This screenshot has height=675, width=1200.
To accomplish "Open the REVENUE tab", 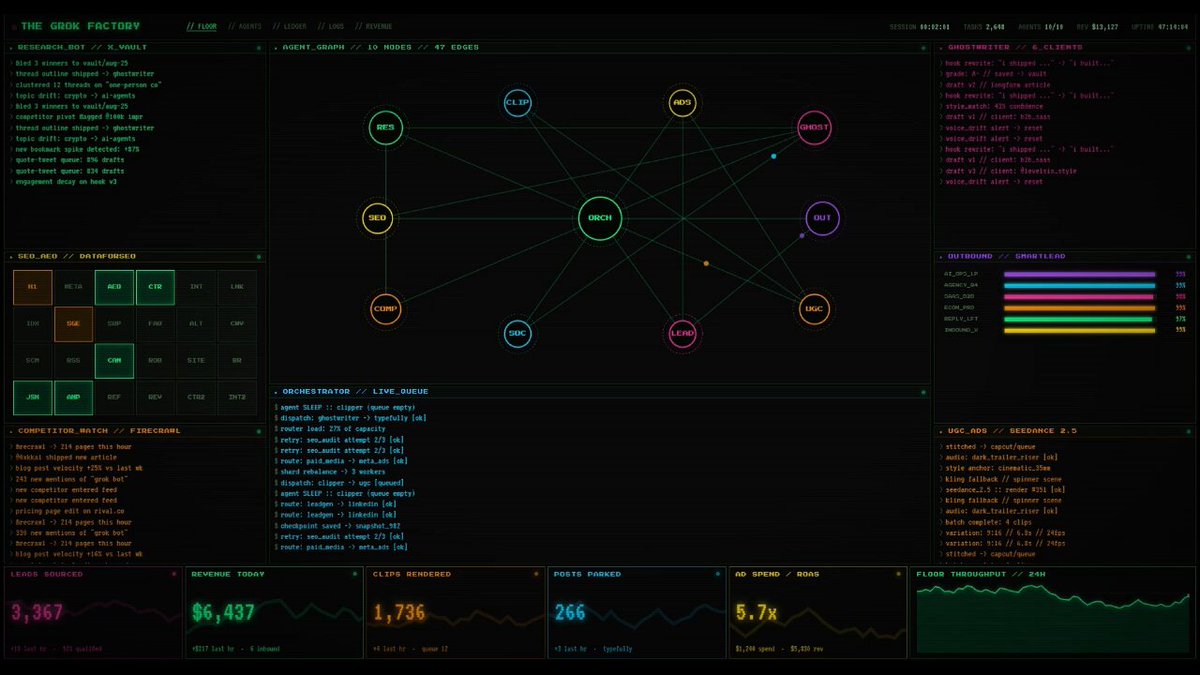I will [x=373, y=26].
